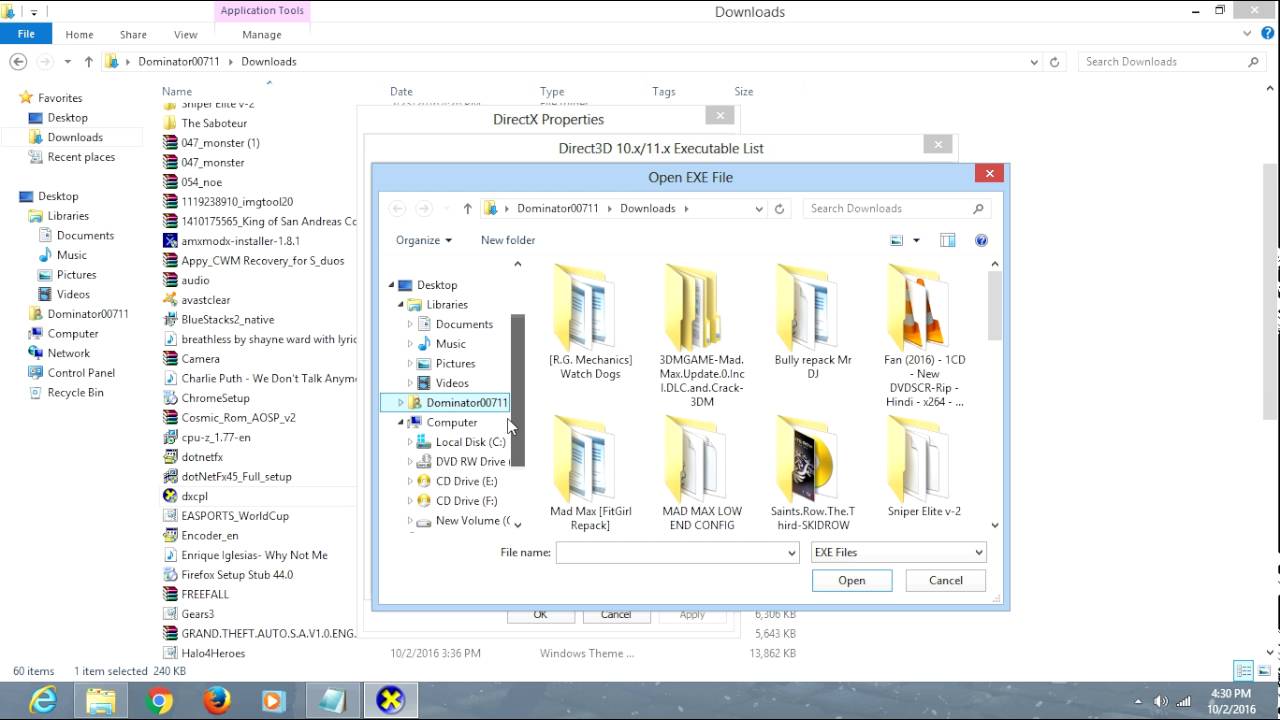
Task: Select Bully repack Mr DJ folder
Action: pyautogui.click(x=813, y=321)
